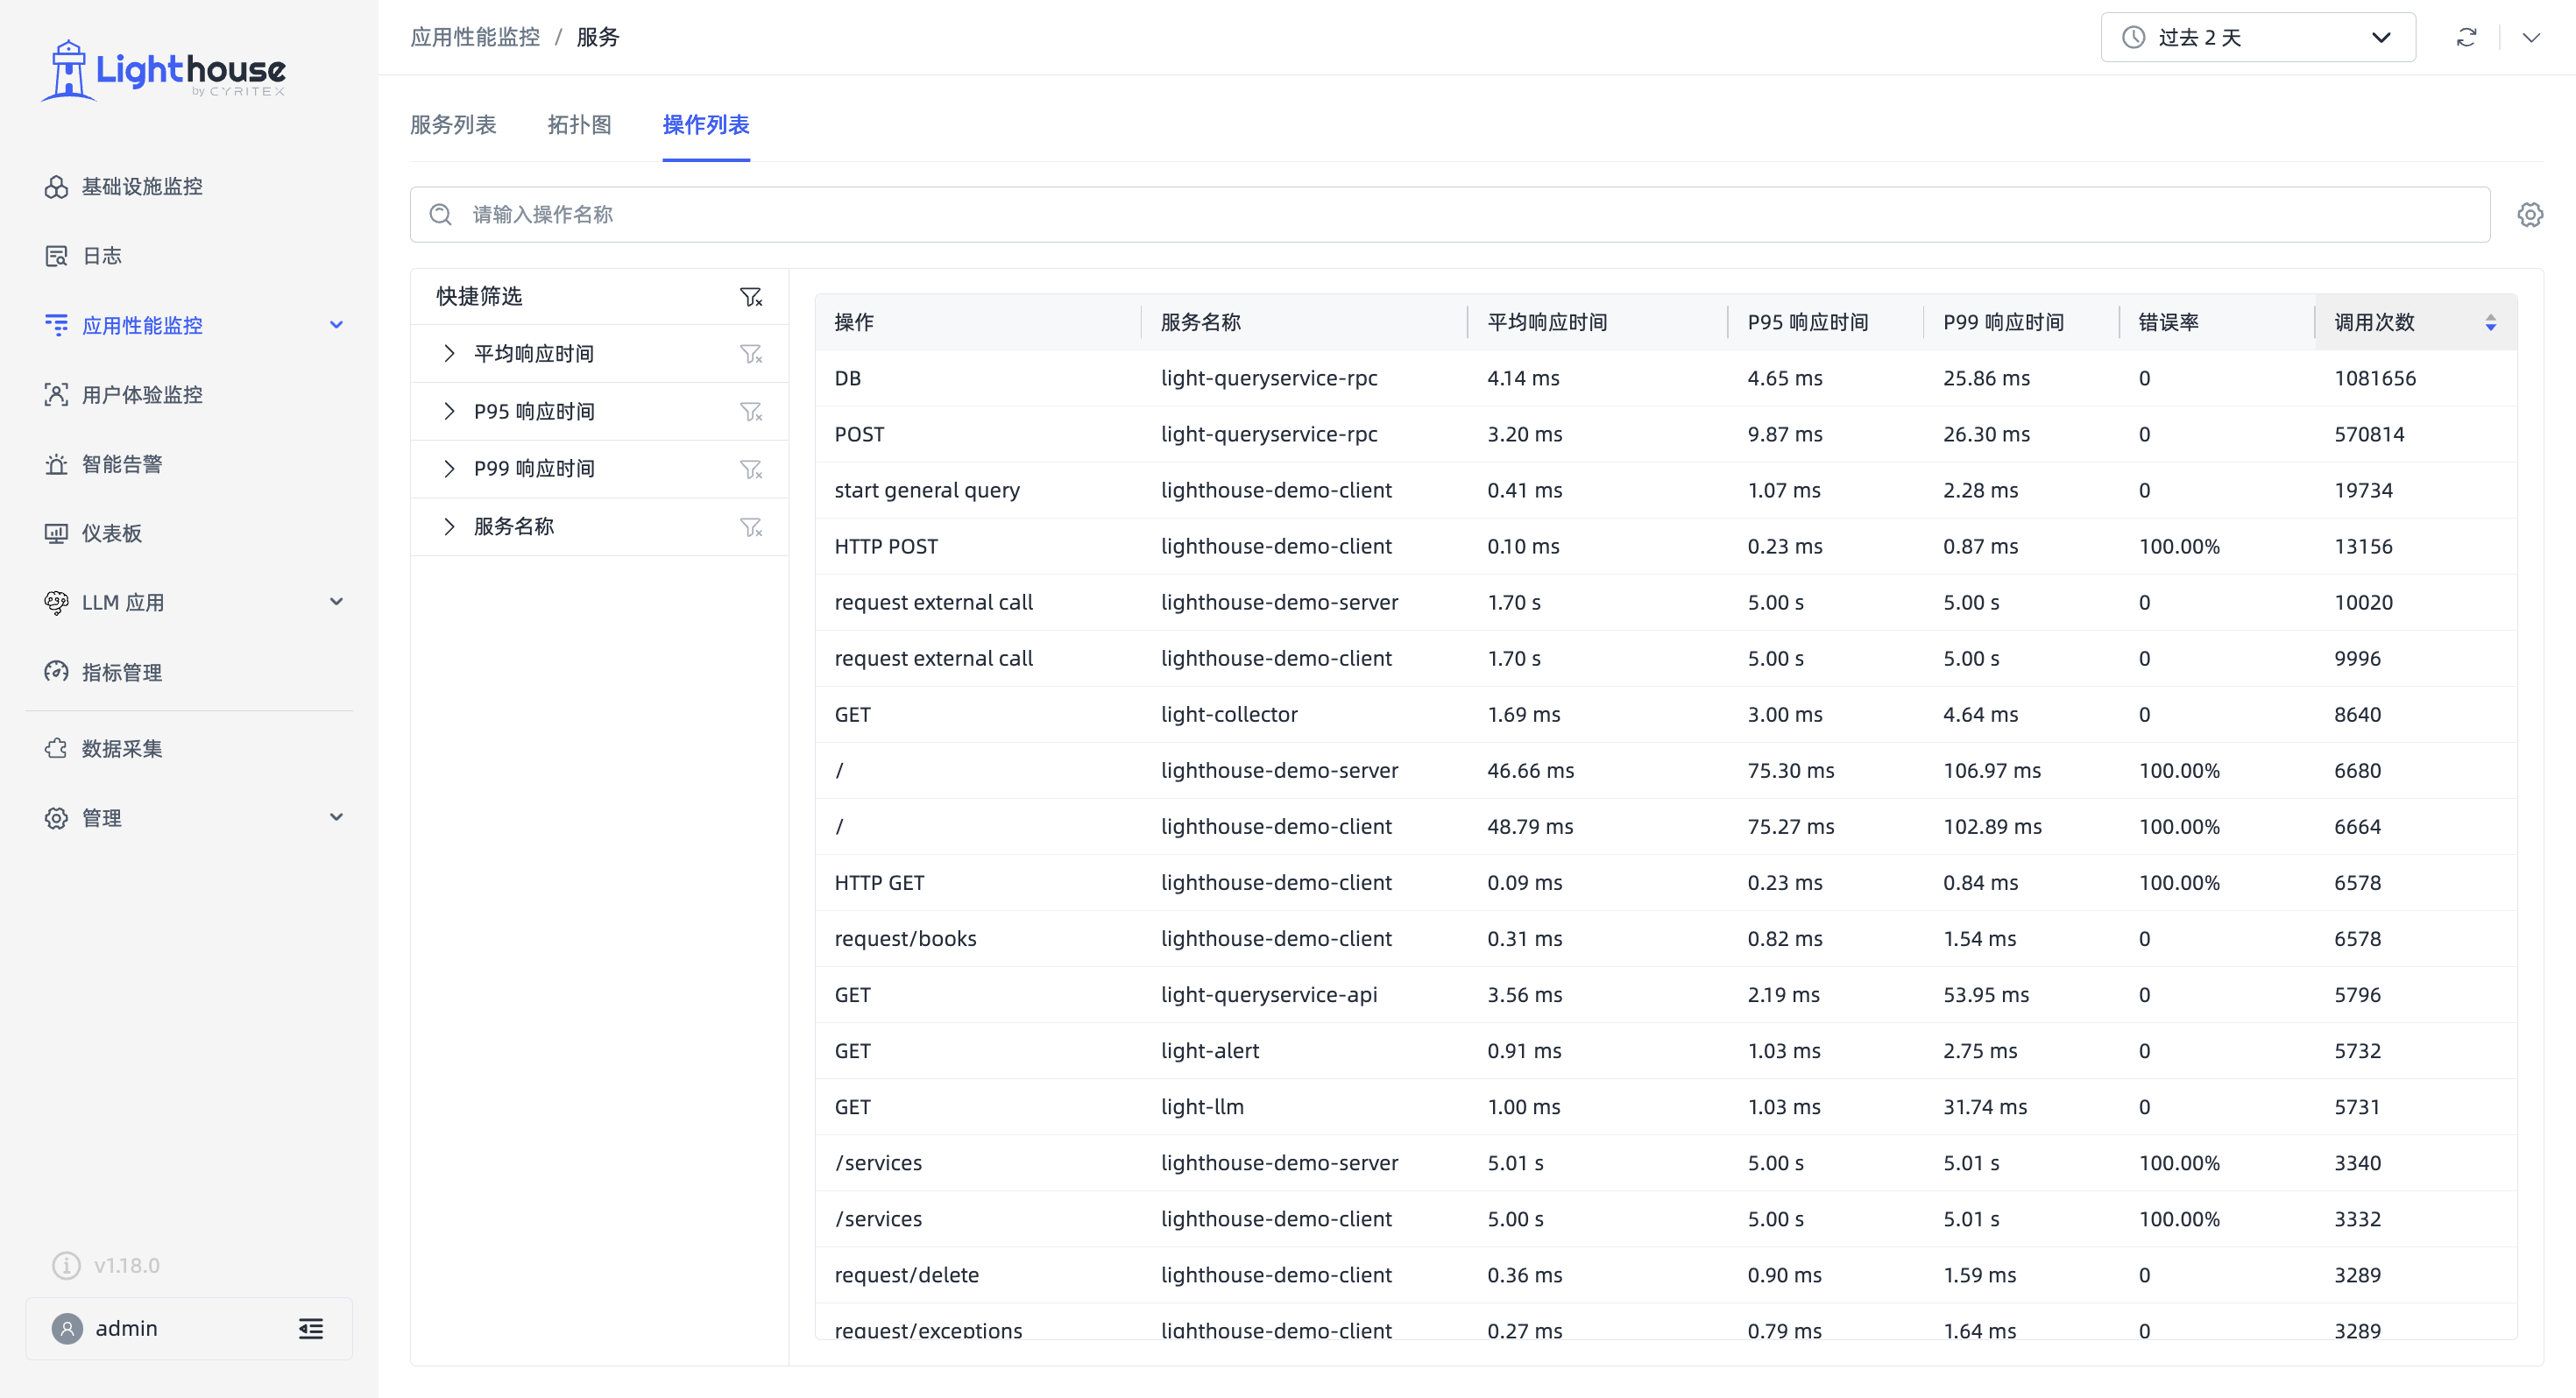The width and height of the screenshot is (2576, 1398).
Task: Expand the 管理 submenu chevron
Action: 337,818
